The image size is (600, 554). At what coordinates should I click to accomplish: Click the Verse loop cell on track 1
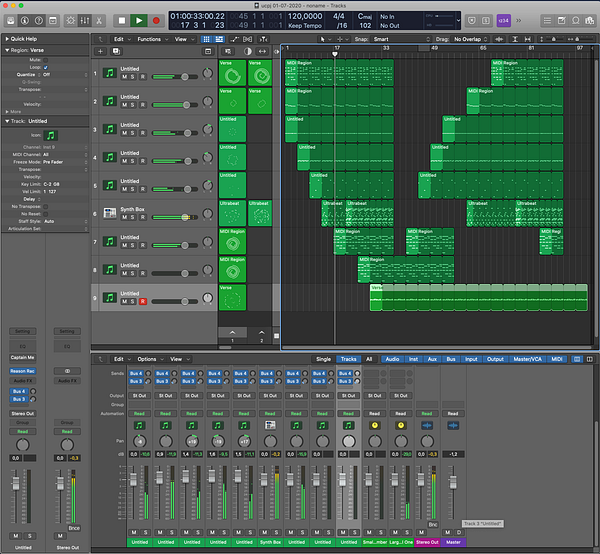[232, 73]
